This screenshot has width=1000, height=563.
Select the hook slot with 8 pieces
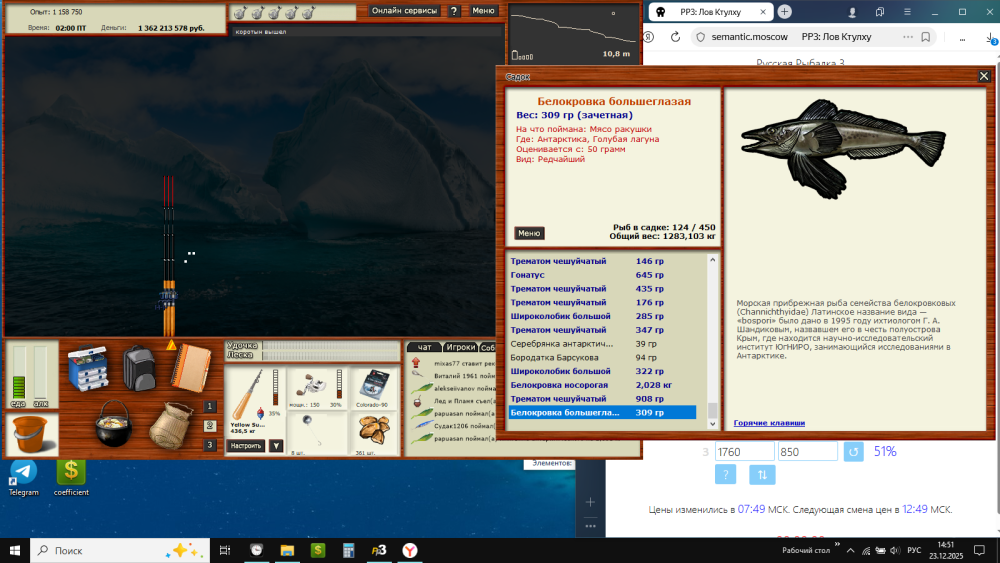click(318, 434)
